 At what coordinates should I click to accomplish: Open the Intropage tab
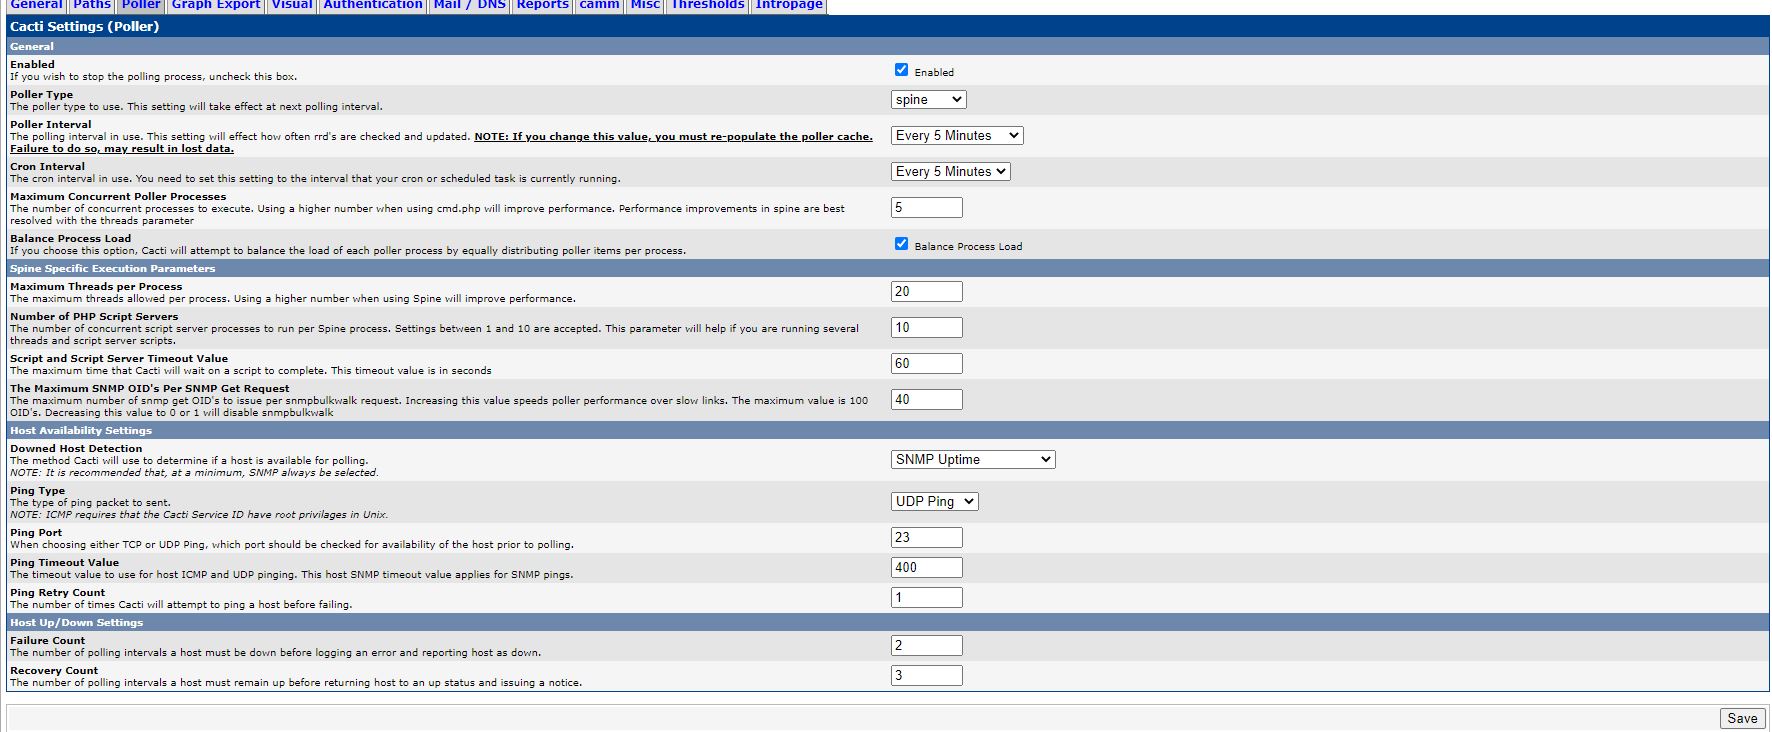789,5
